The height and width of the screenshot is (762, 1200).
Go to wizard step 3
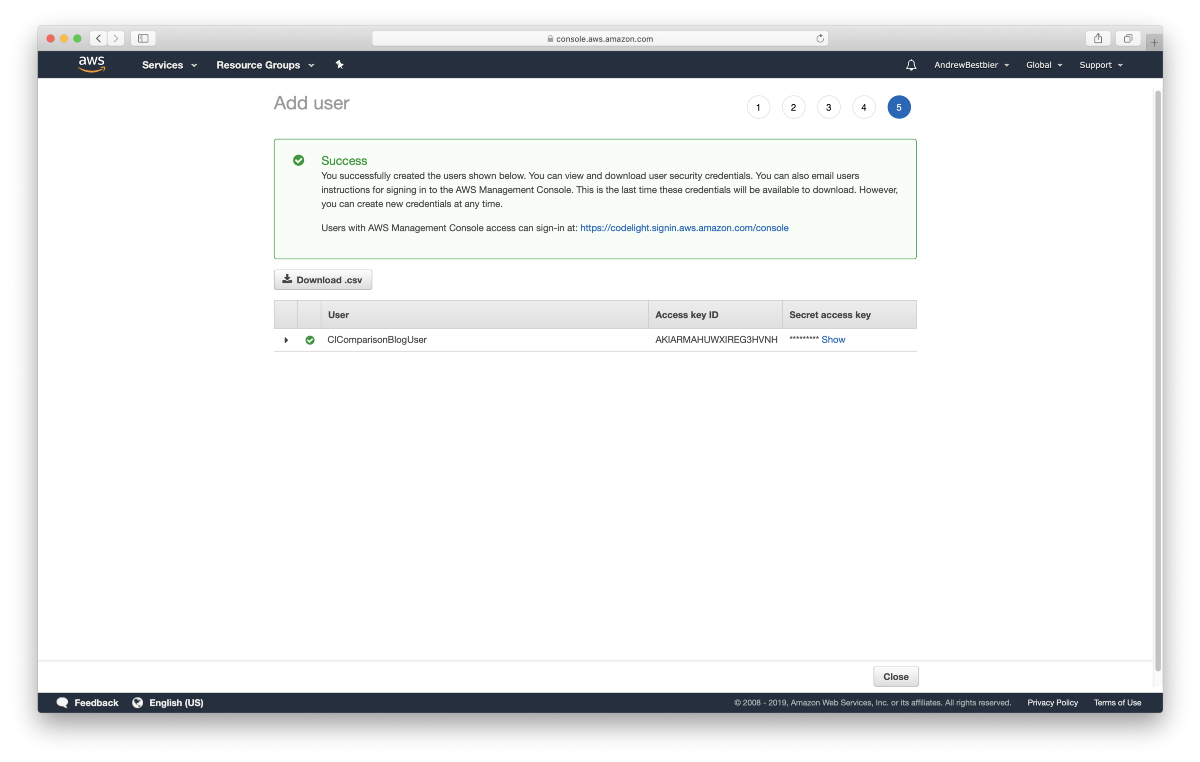click(829, 107)
